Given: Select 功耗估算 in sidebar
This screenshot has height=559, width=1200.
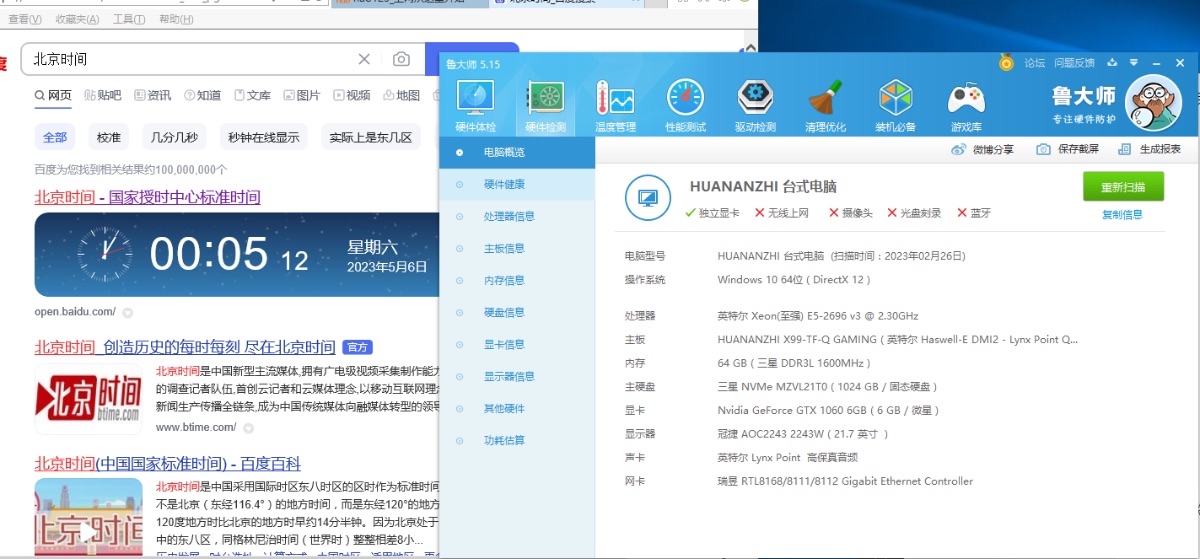Looking at the screenshot, I should 517,441.
